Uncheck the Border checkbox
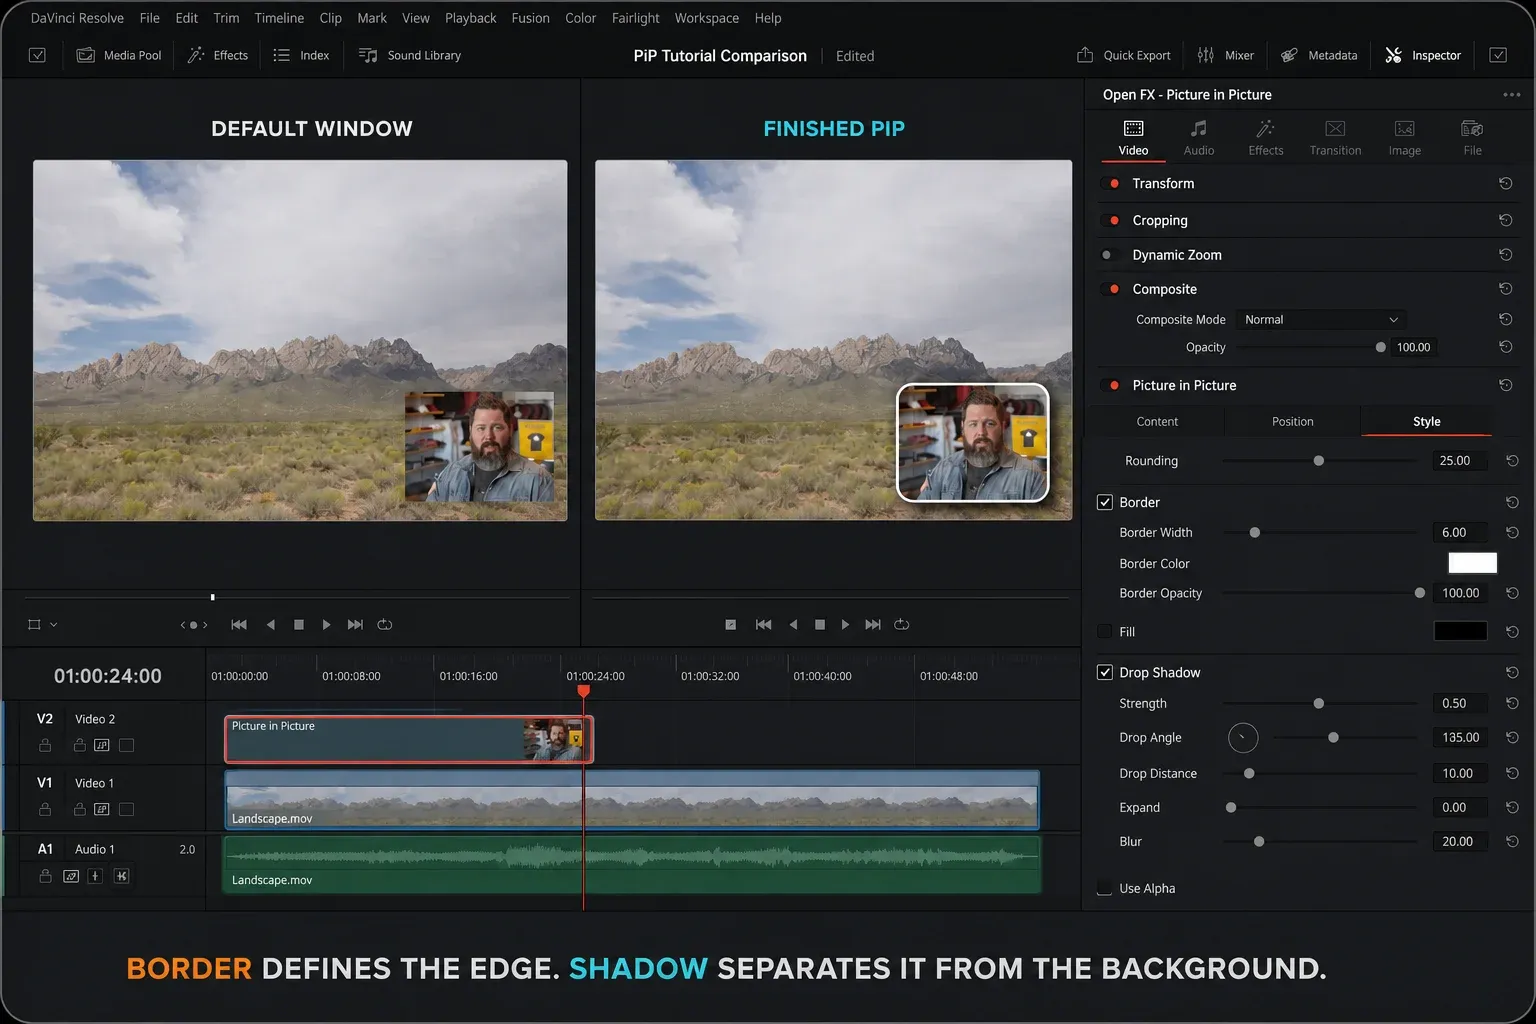 (1105, 502)
